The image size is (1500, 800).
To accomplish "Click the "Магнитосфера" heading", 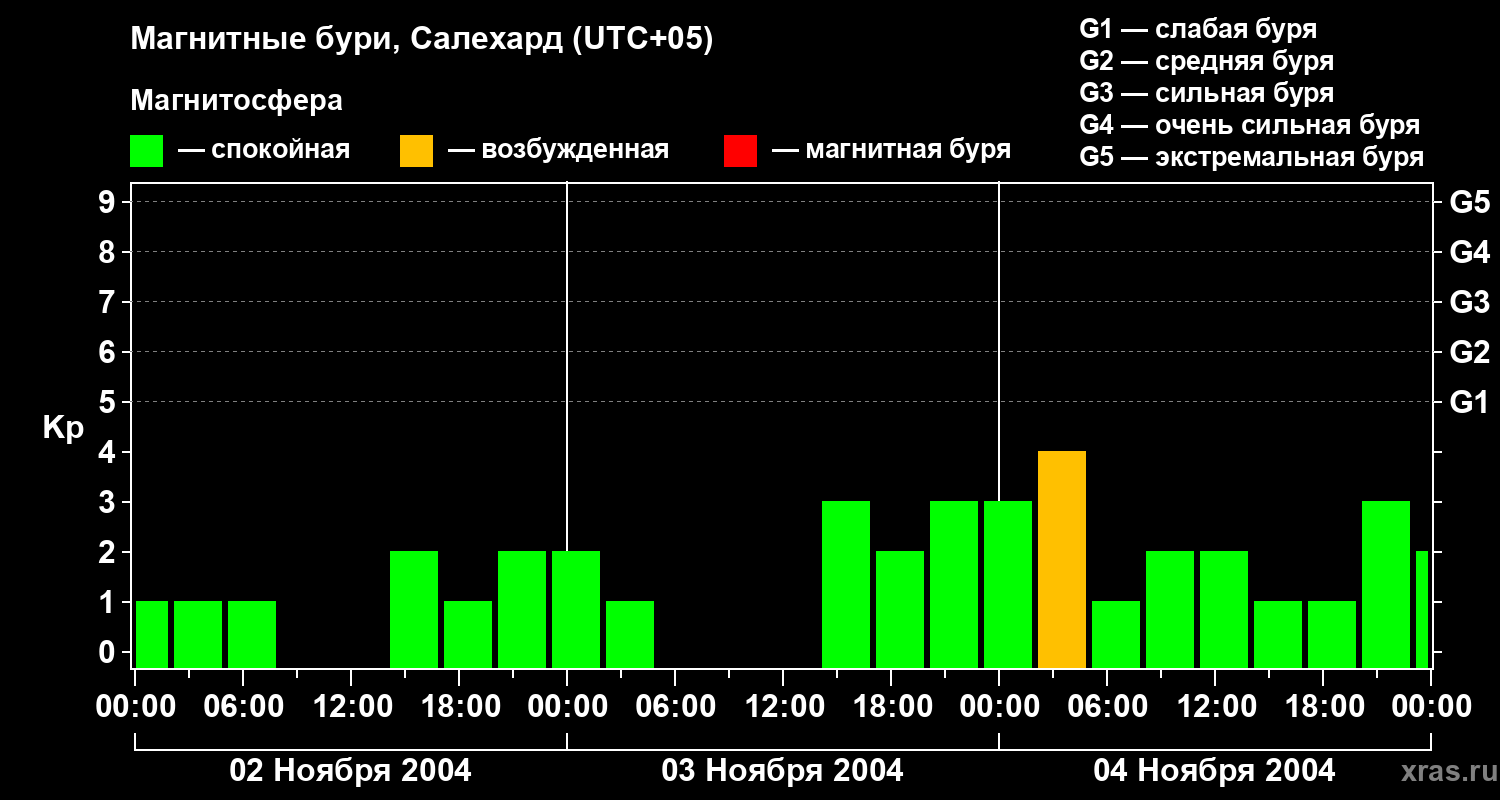I will pyautogui.click(x=237, y=101).
